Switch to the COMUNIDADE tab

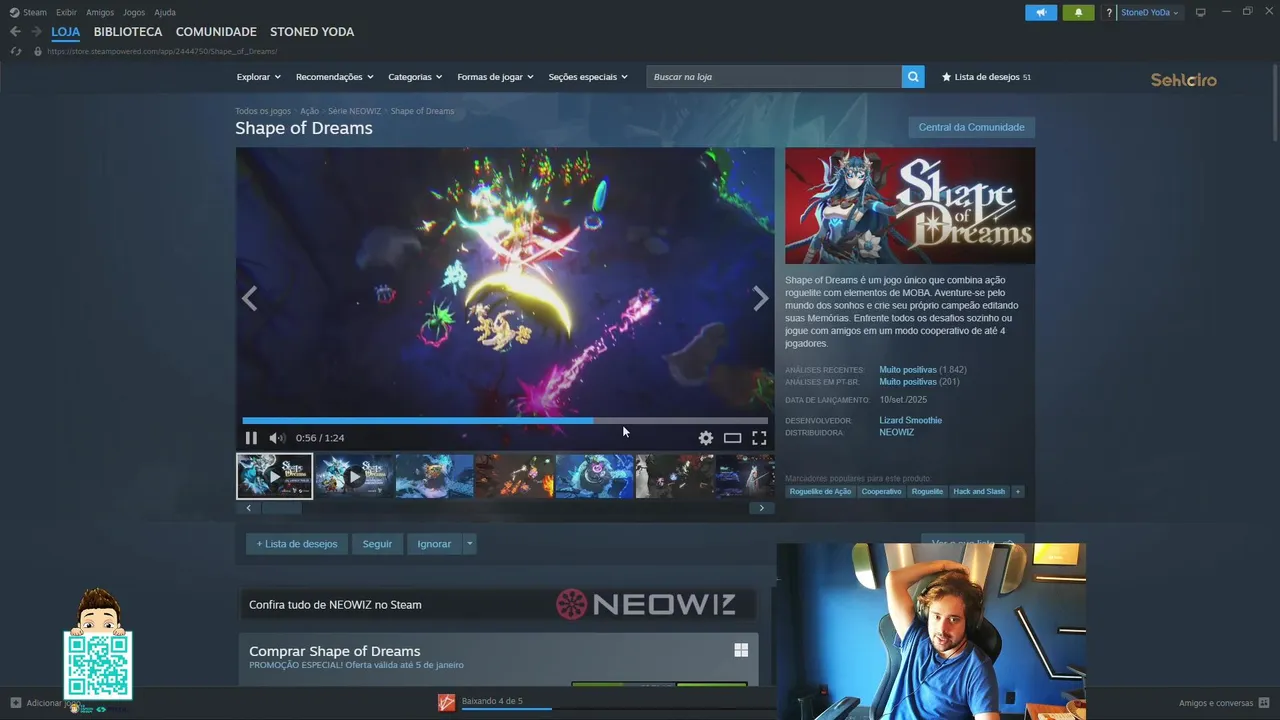point(216,32)
